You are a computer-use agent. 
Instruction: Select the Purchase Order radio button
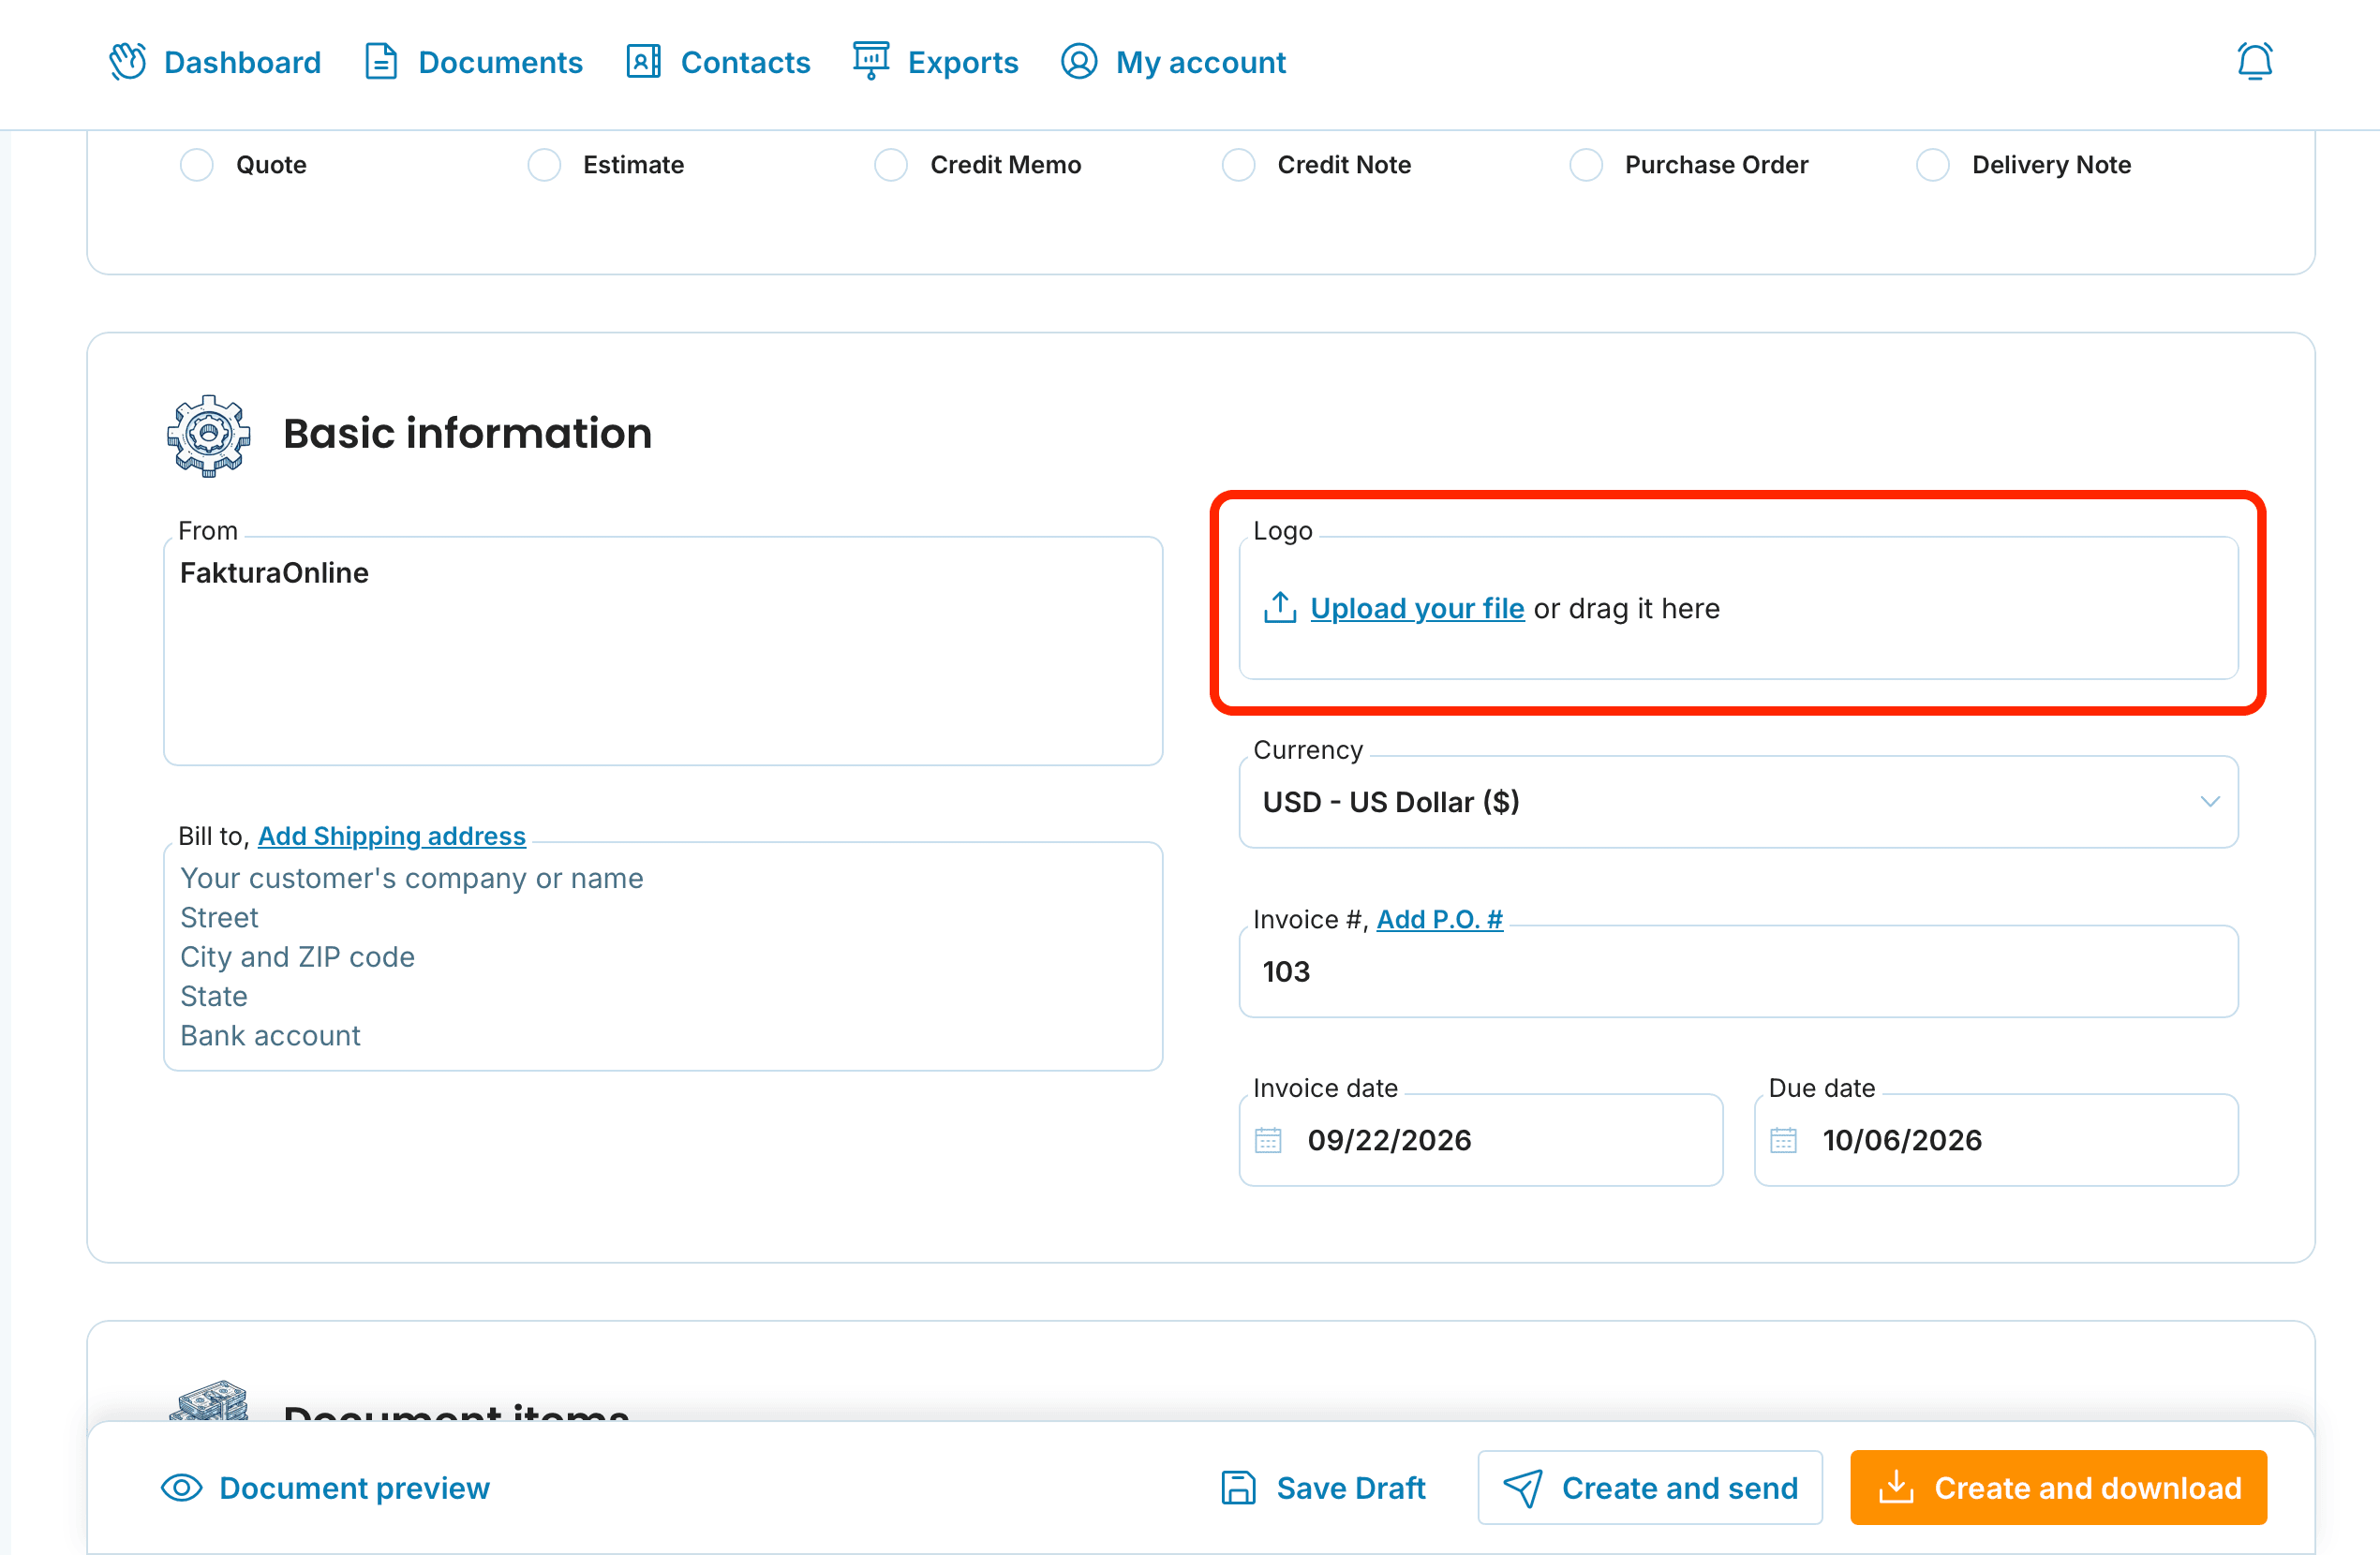click(1586, 165)
